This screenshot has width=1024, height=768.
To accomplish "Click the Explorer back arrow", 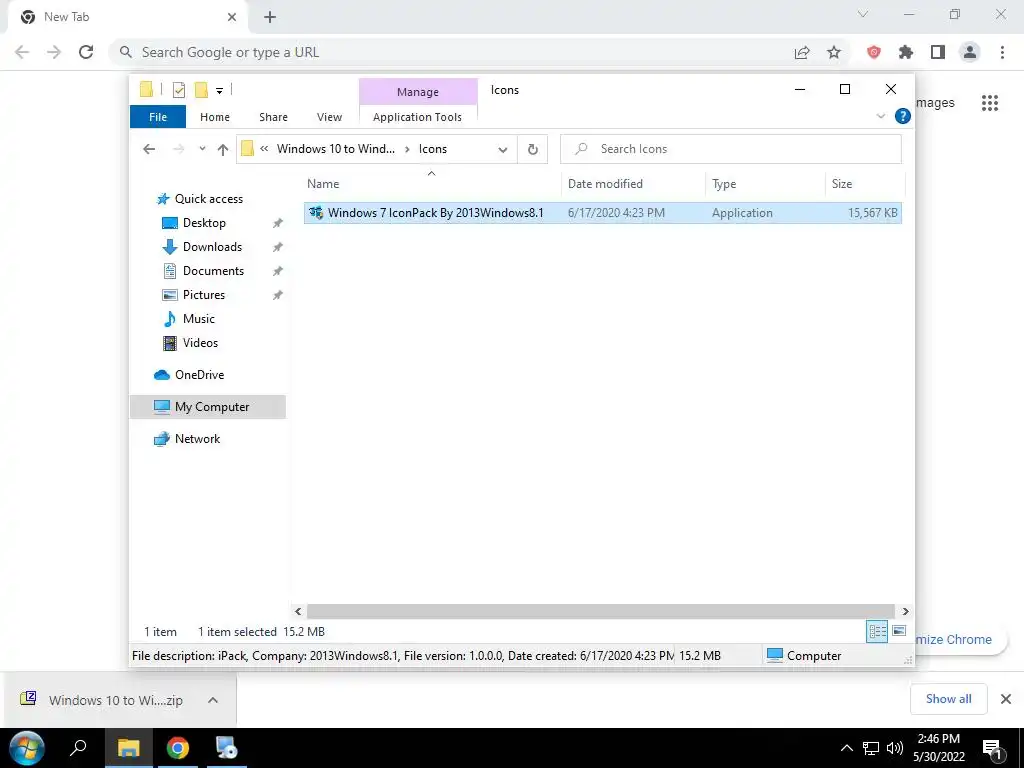I will [149, 149].
